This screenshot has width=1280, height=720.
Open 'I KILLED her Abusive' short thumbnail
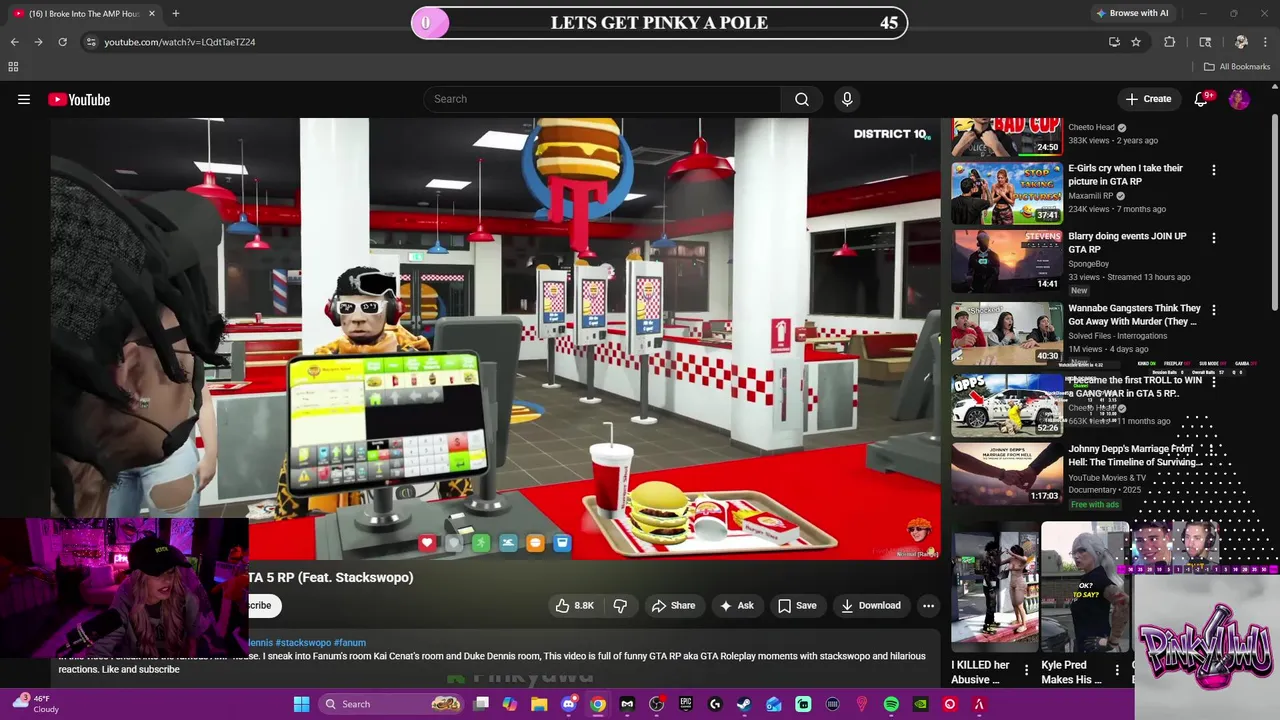pos(995,588)
